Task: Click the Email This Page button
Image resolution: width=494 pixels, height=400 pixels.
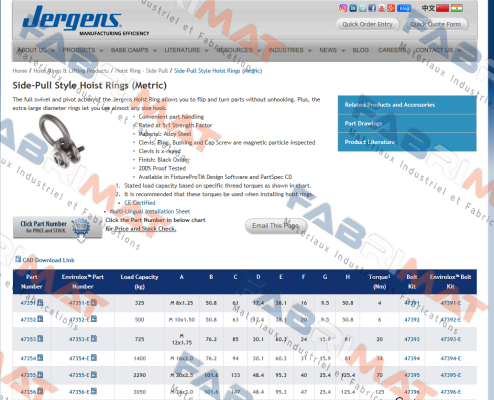Action: point(276,226)
